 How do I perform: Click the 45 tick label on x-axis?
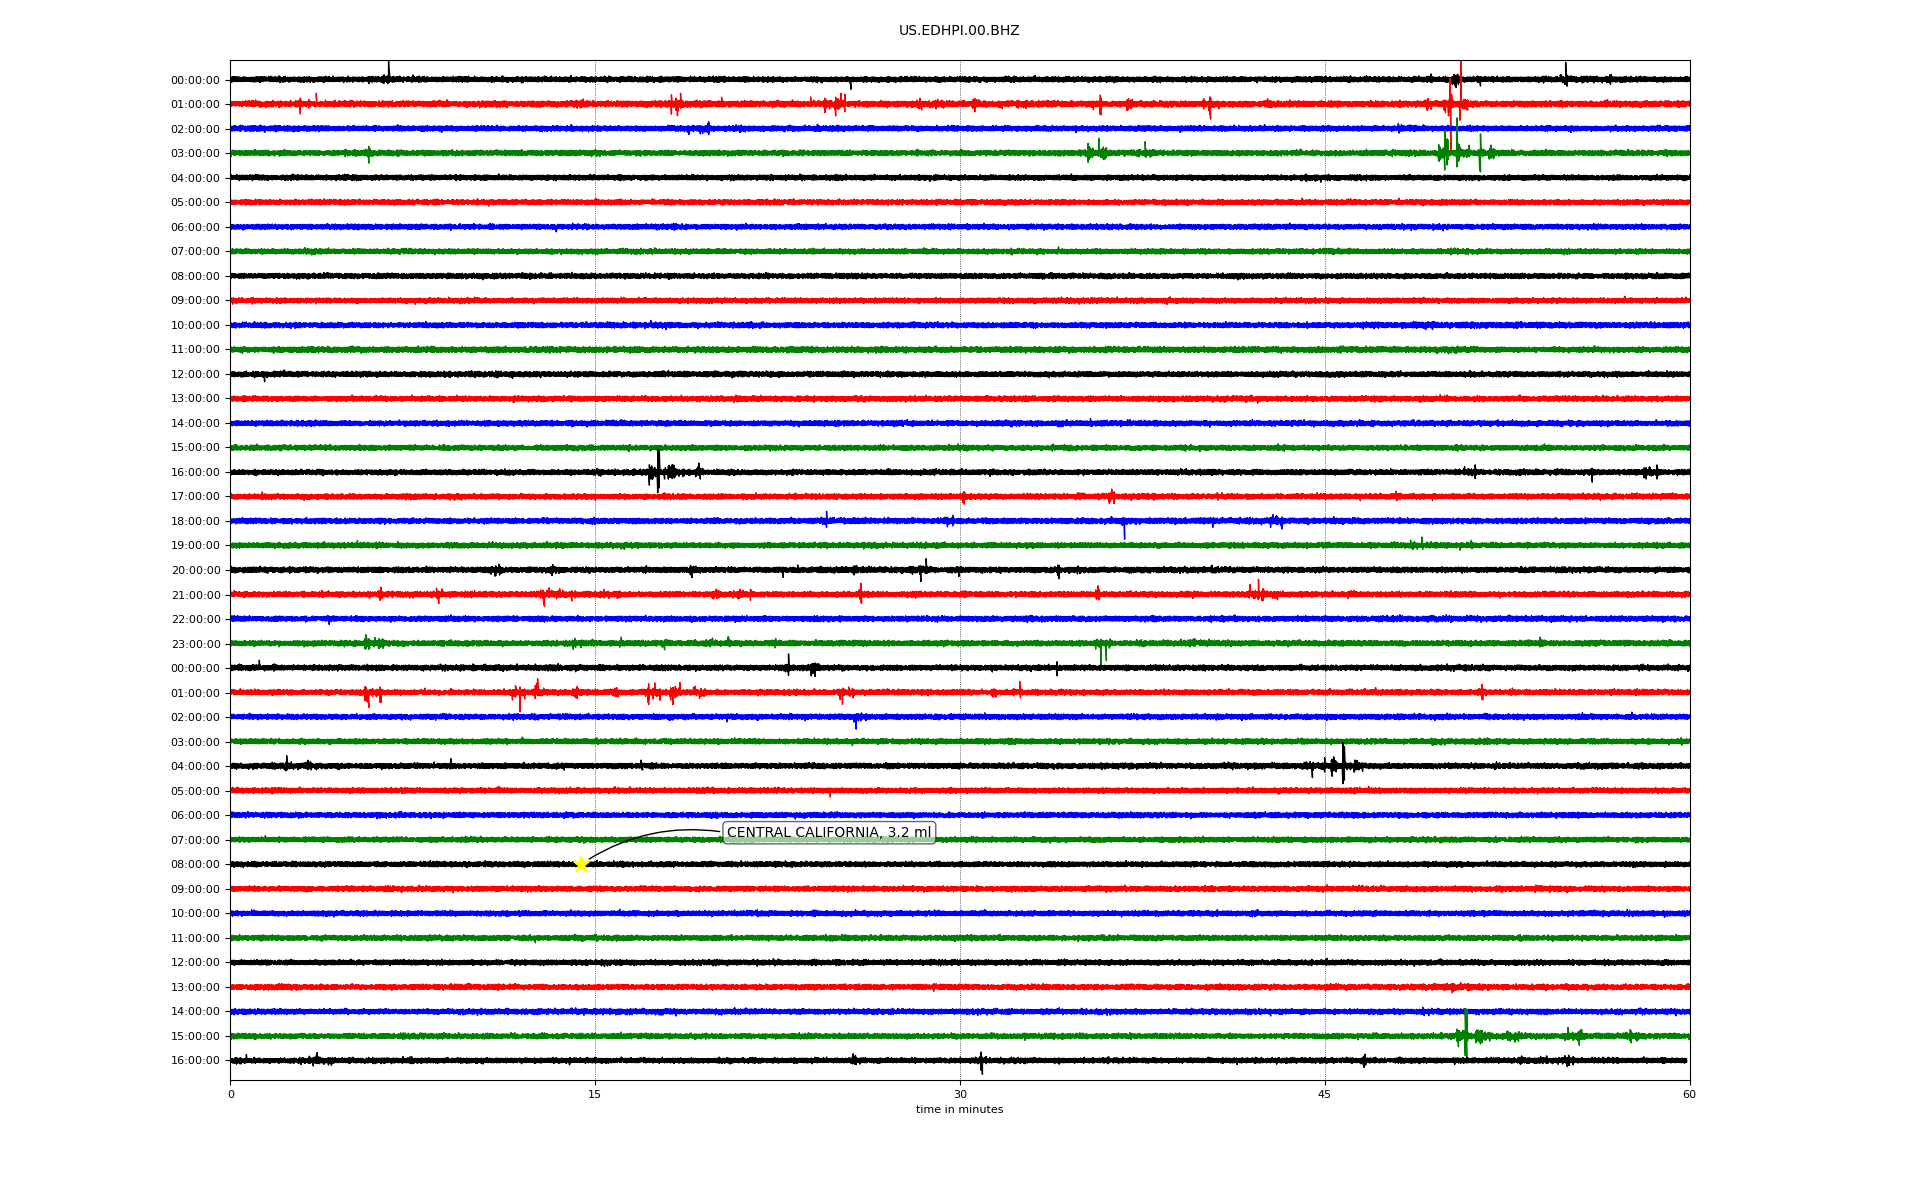1324,1094
